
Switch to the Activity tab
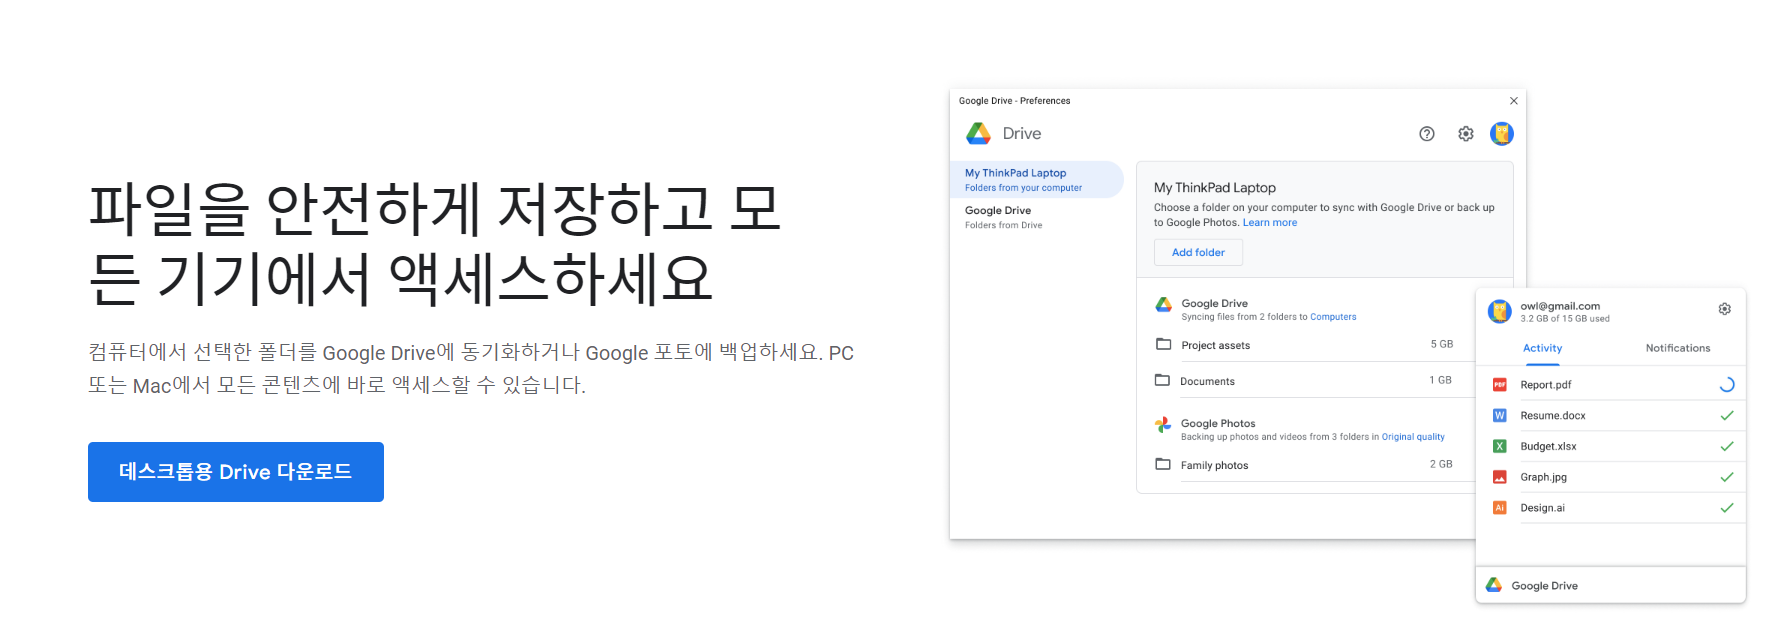[x=1542, y=348]
